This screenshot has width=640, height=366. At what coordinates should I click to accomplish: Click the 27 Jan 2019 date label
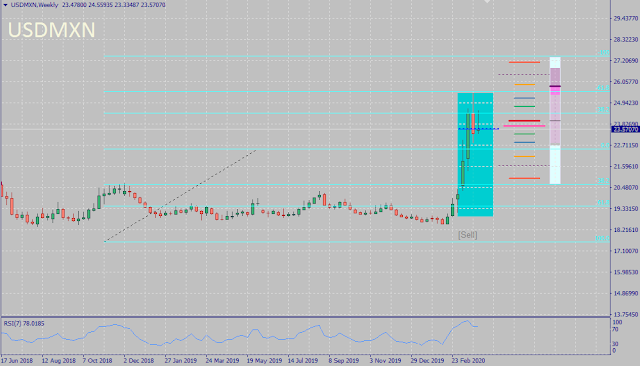(180, 361)
